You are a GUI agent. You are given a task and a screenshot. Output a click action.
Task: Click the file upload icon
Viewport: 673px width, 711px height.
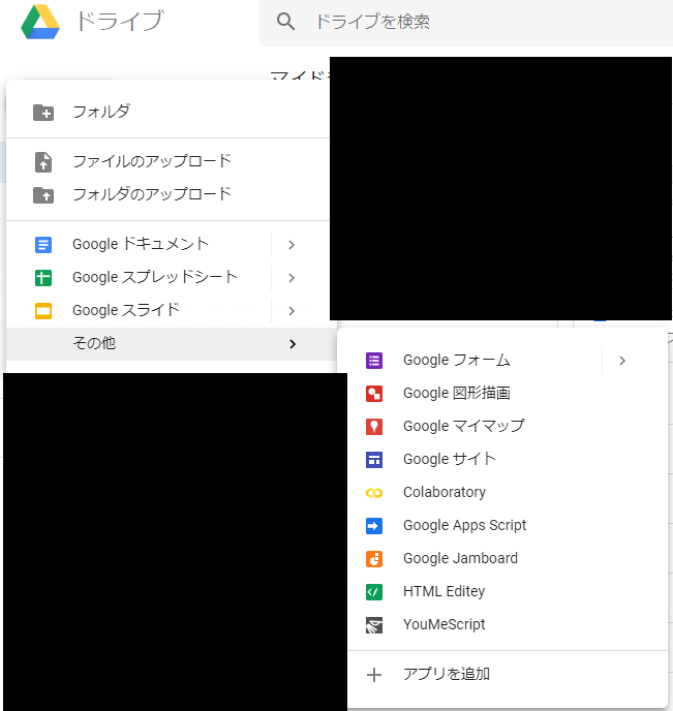[44, 162]
